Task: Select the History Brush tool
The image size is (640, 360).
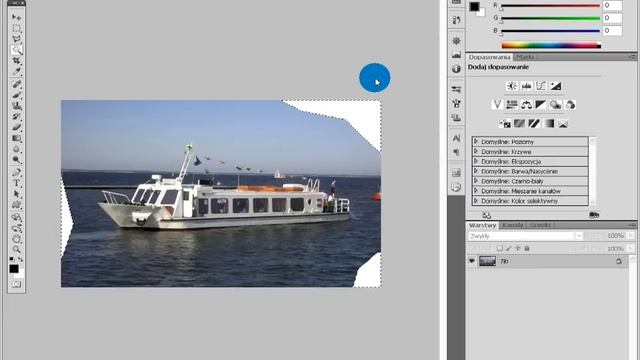Action: [x=16, y=117]
